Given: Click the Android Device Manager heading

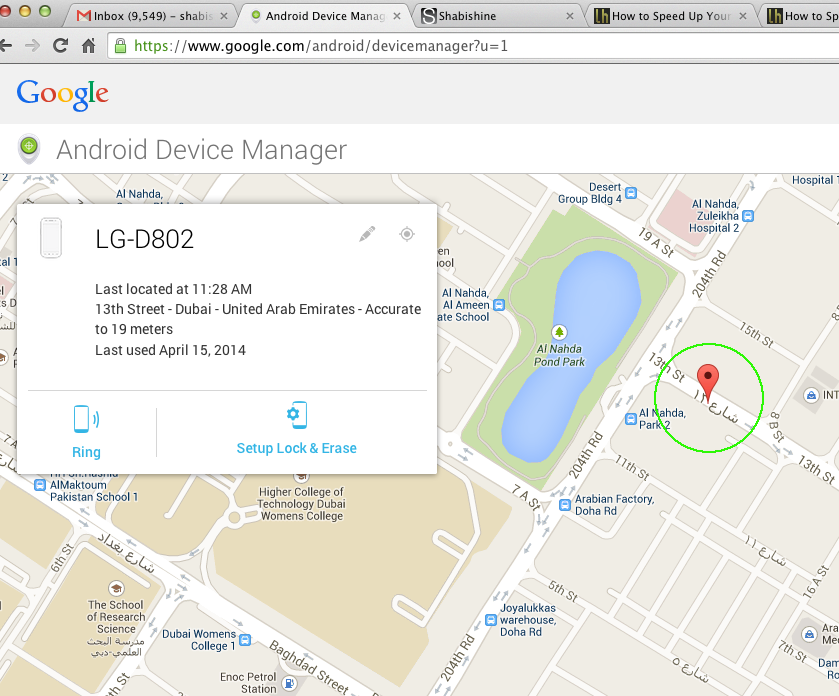Looking at the screenshot, I should 202,150.
